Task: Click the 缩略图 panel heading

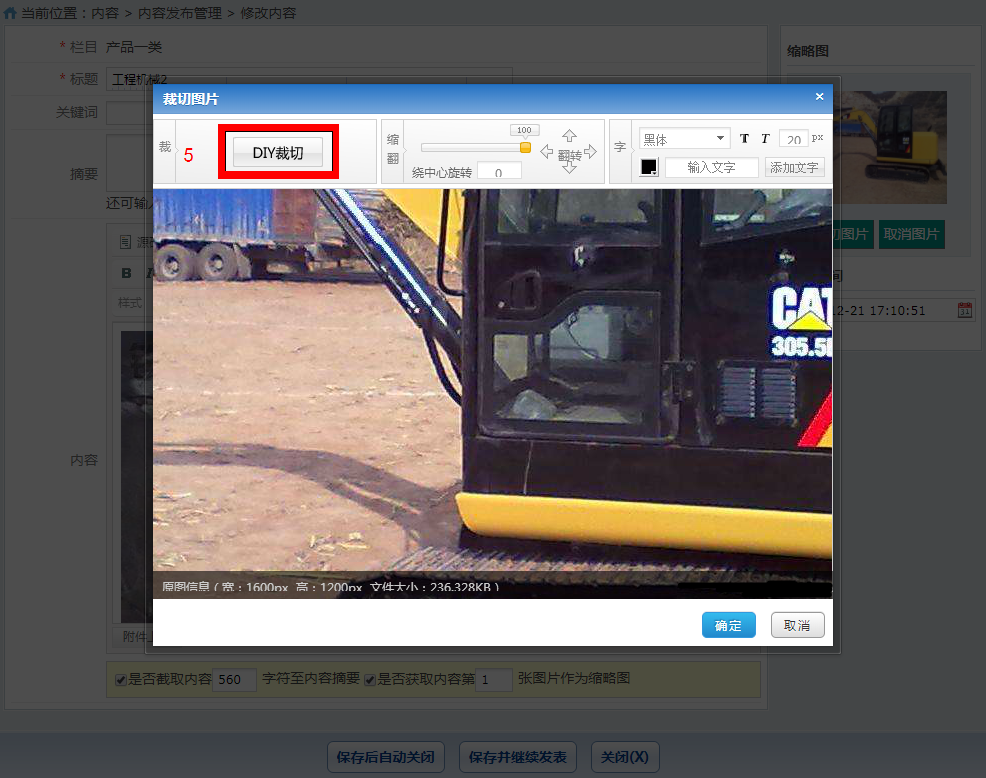Action: coord(807,51)
